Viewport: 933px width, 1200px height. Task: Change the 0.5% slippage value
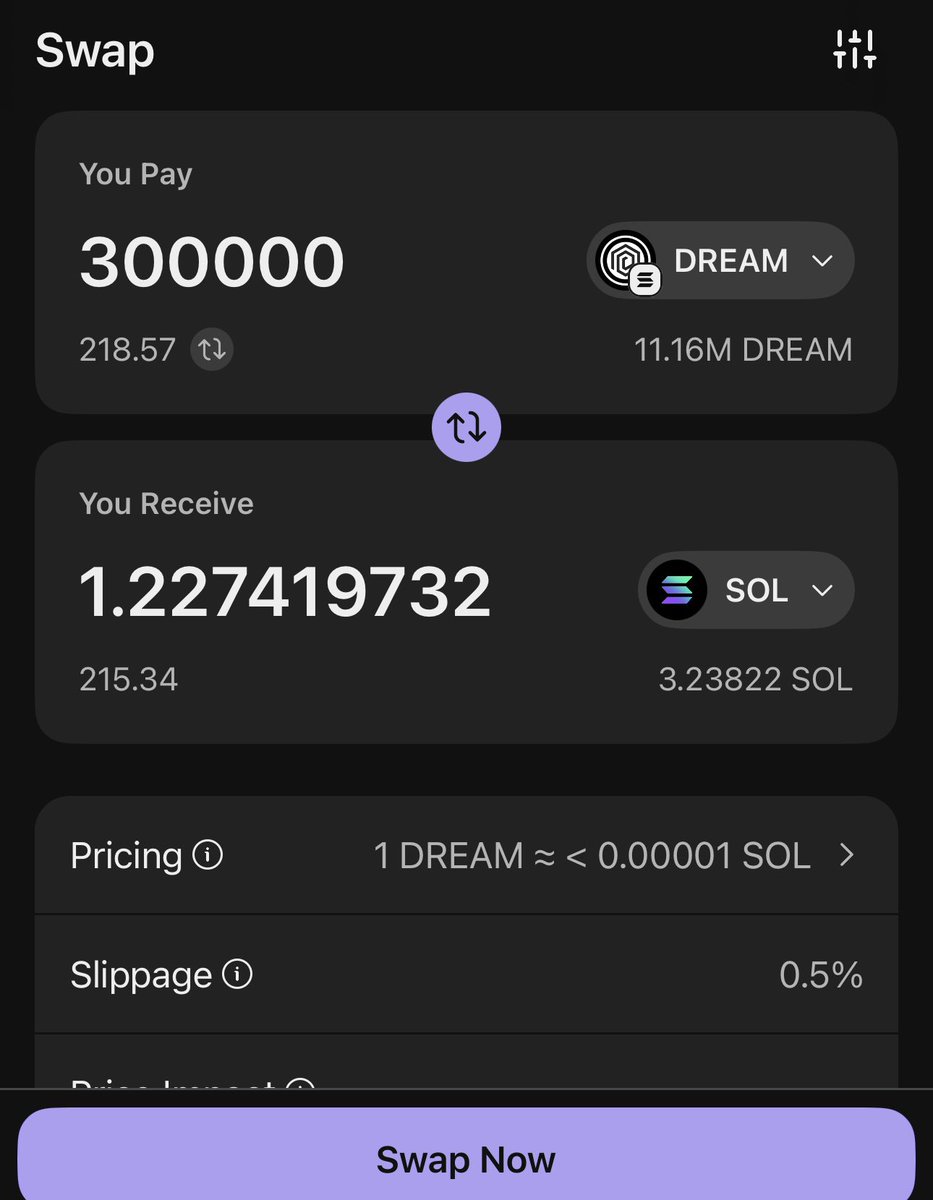tap(820, 975)
